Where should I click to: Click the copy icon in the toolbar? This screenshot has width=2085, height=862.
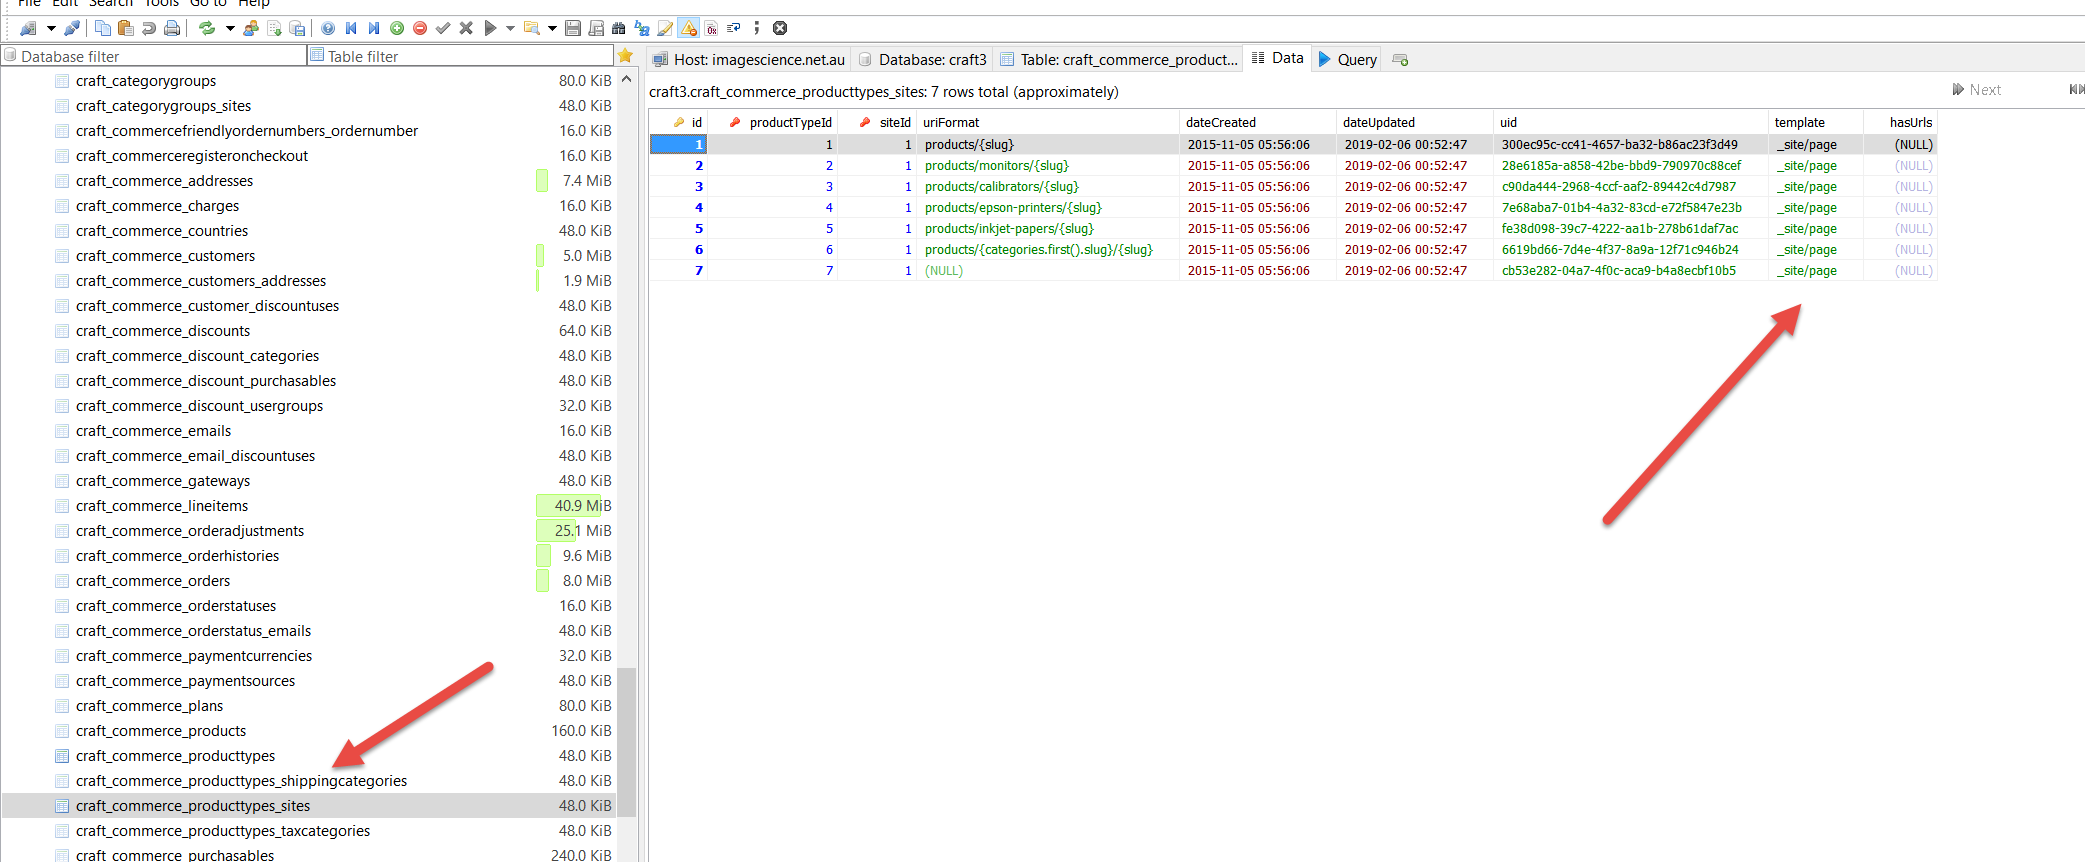tap(103, 28)
